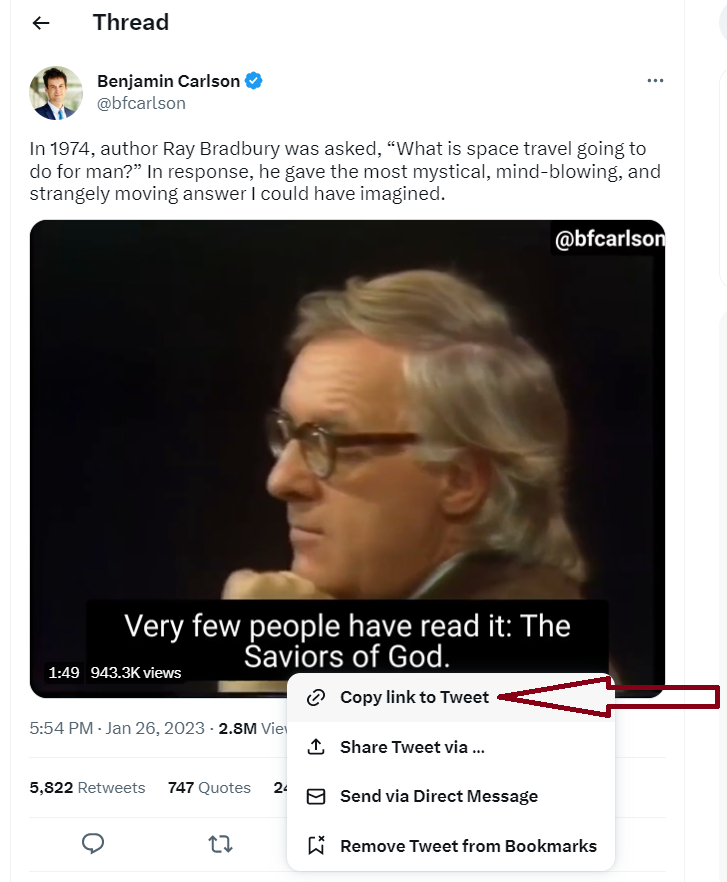Select Copy link to Tweet
The height and width of the screenshot is (882, 727).
coord(414,697)
